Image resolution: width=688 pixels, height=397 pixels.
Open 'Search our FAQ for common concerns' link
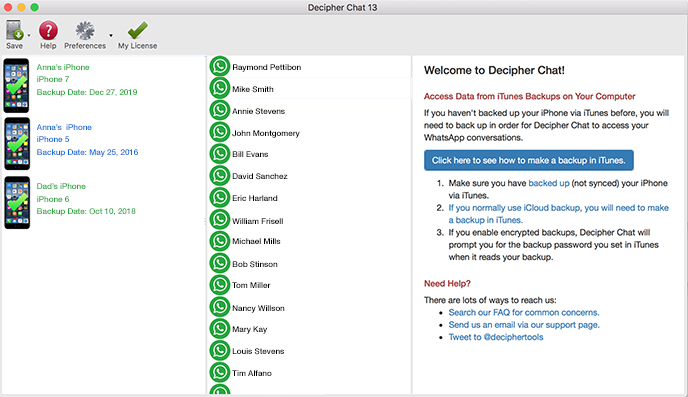point(523,312)
